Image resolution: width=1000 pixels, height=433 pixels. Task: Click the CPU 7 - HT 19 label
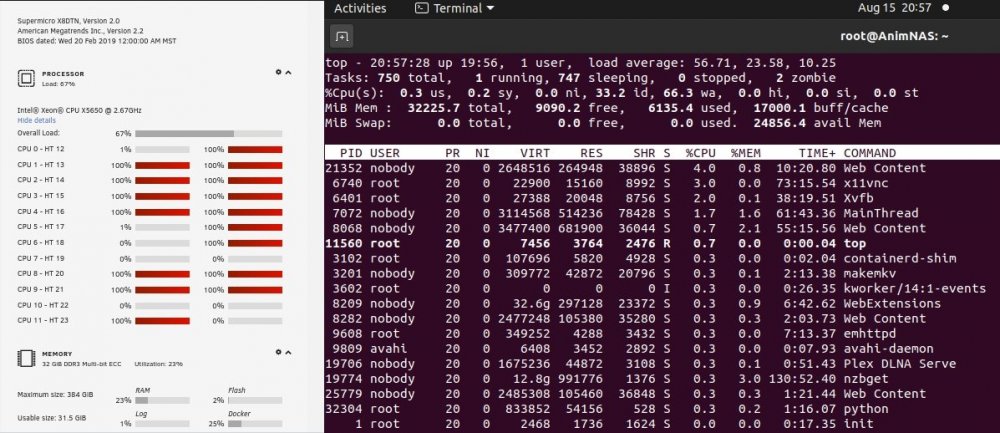[41, 259]
